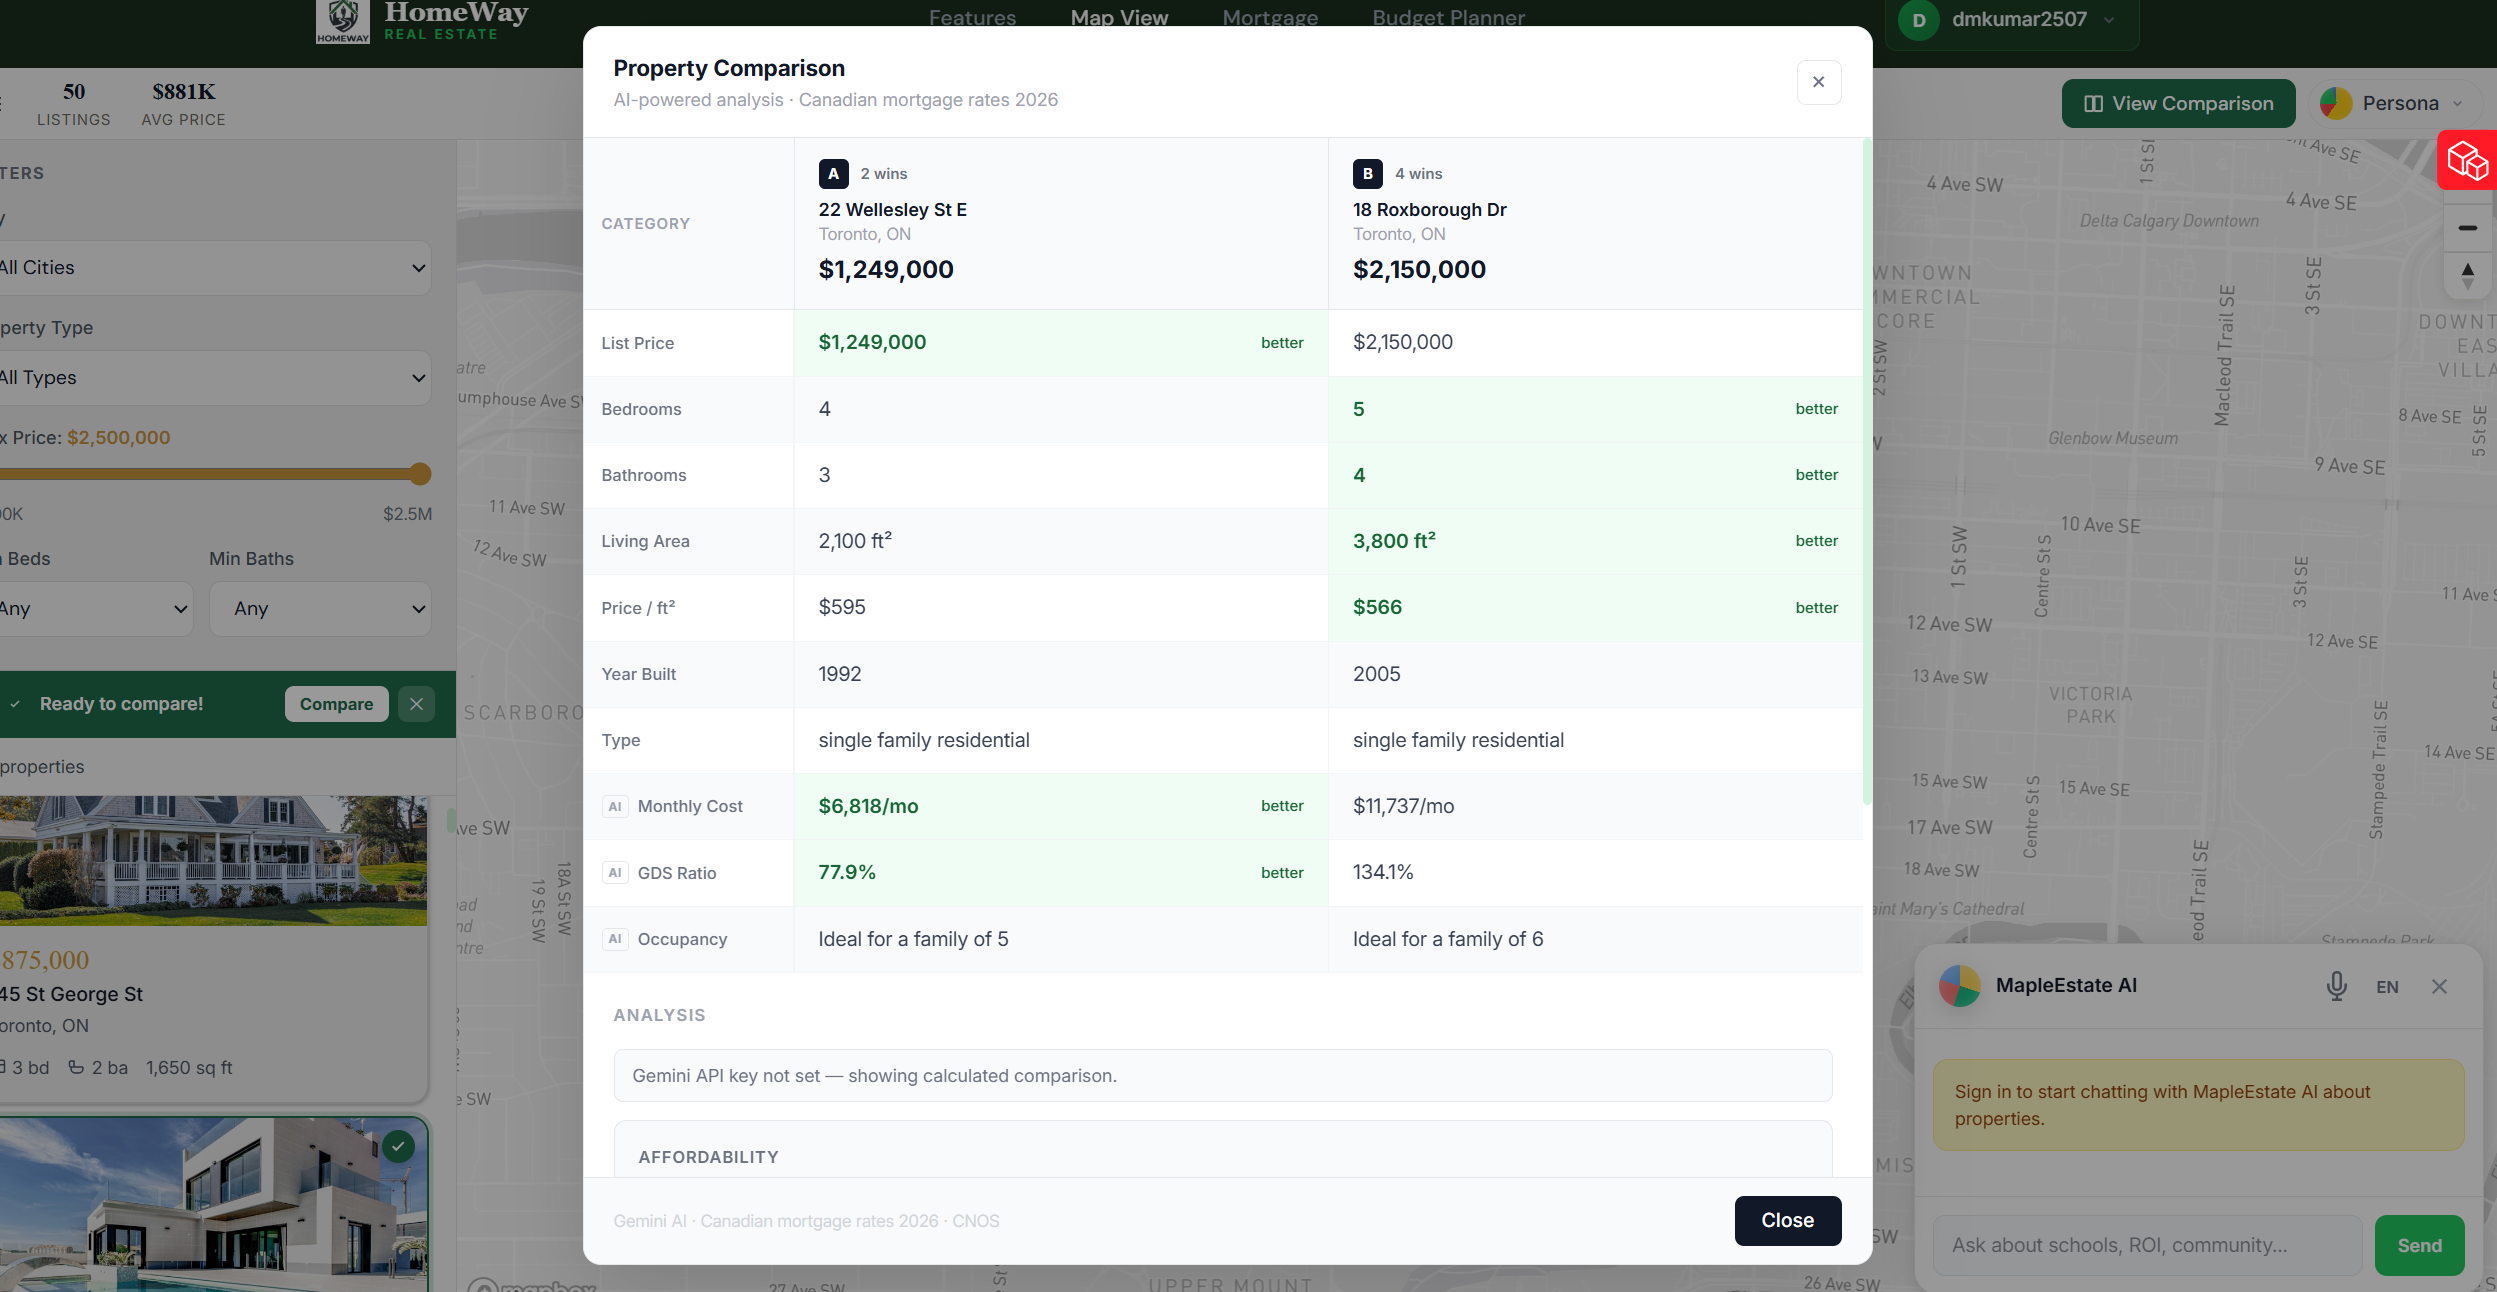
Task: Click the red cube widget icon
Action: pyautogui.click(x=2467, y=160)
